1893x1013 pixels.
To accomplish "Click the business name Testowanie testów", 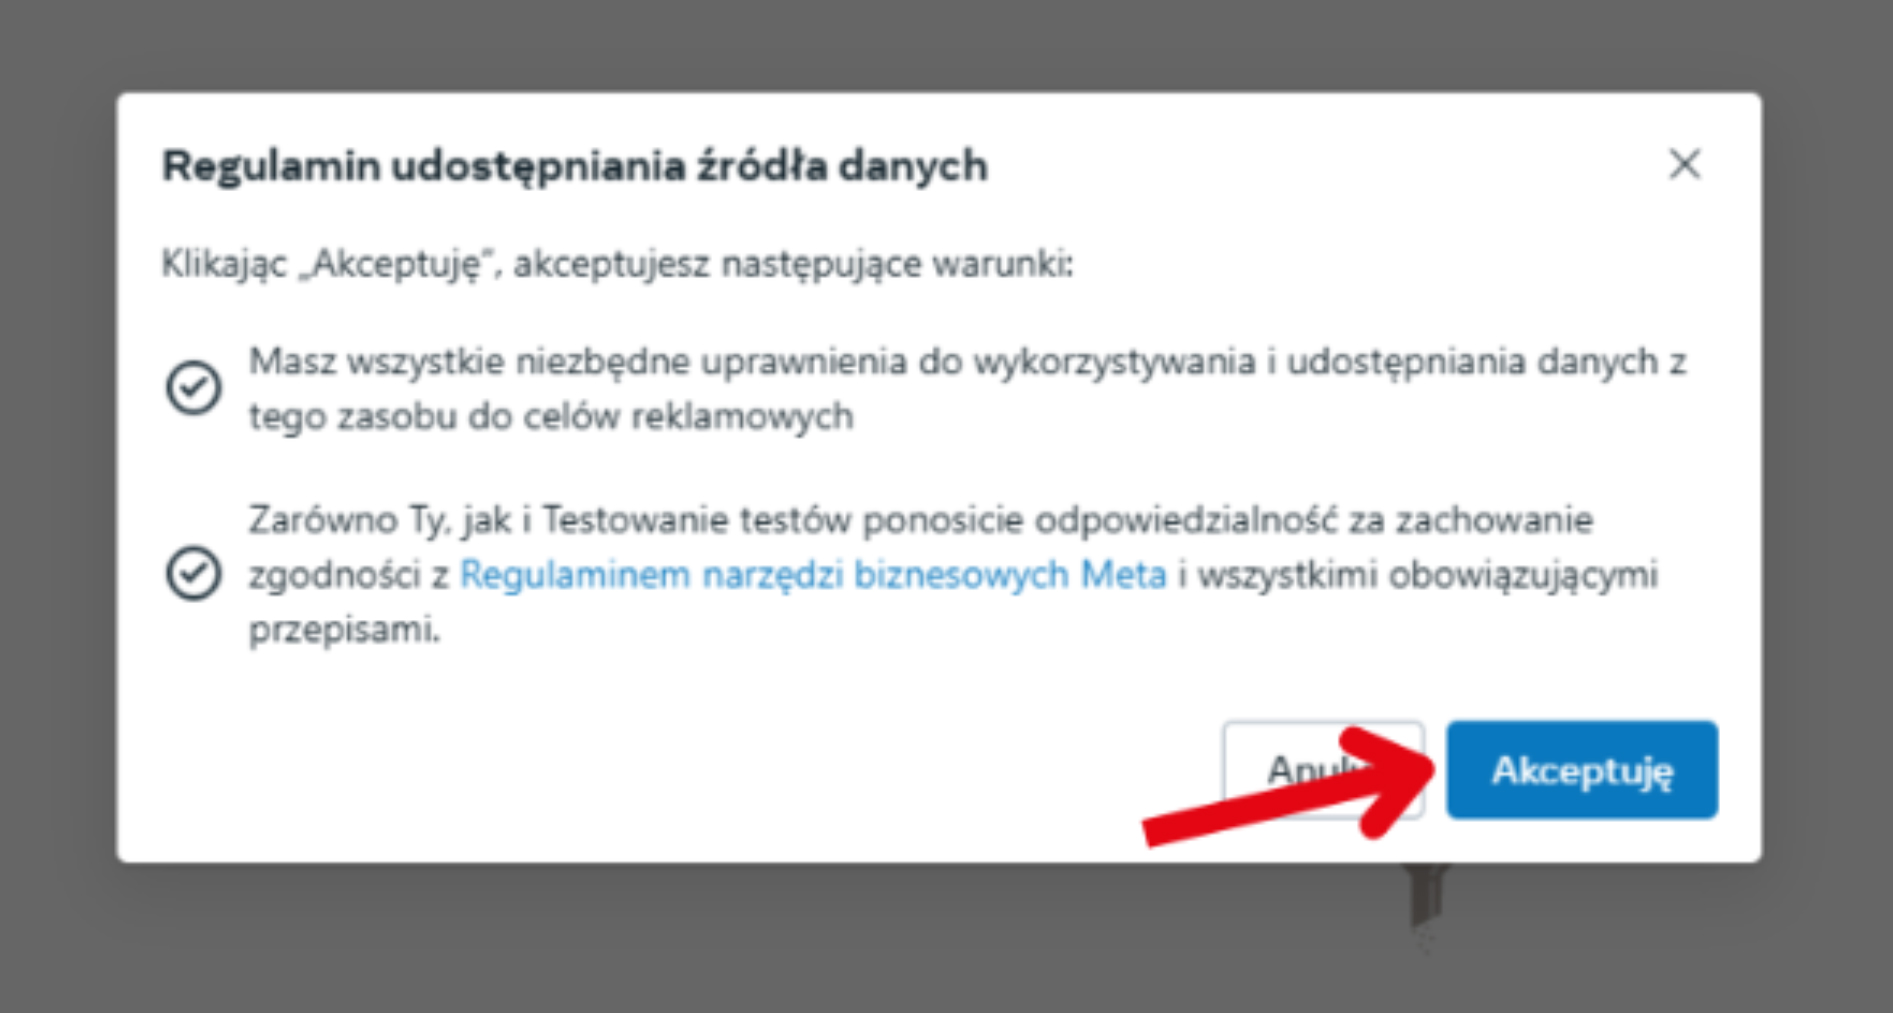I will (697, 520).
